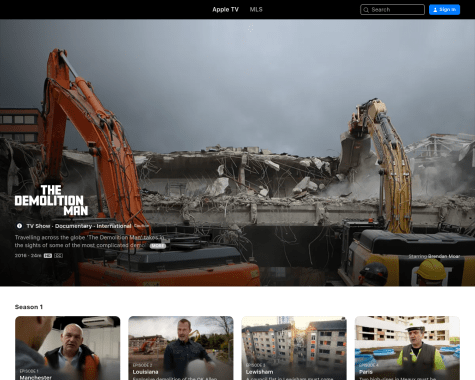Click the 'Travelling across the globe' description
Viewport: 475px width, 380px height.
[x=89, y=241]
